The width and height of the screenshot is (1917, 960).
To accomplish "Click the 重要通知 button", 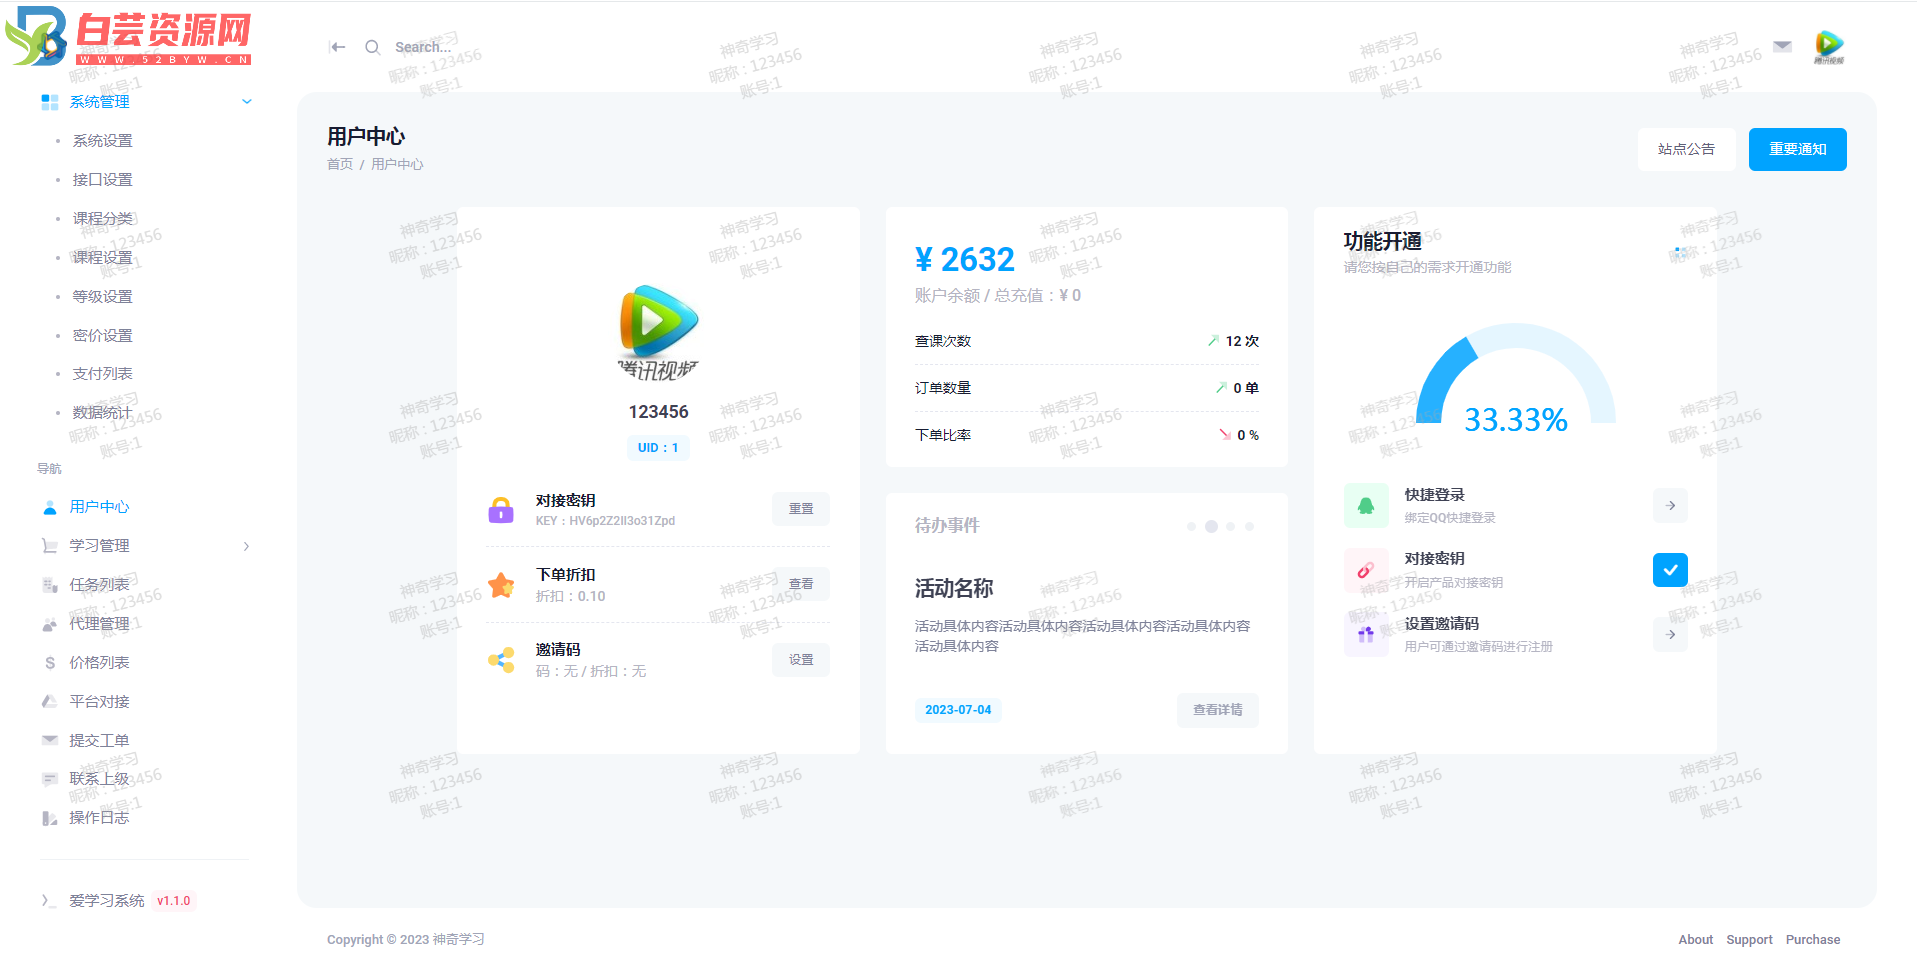I will (1797, 149).
